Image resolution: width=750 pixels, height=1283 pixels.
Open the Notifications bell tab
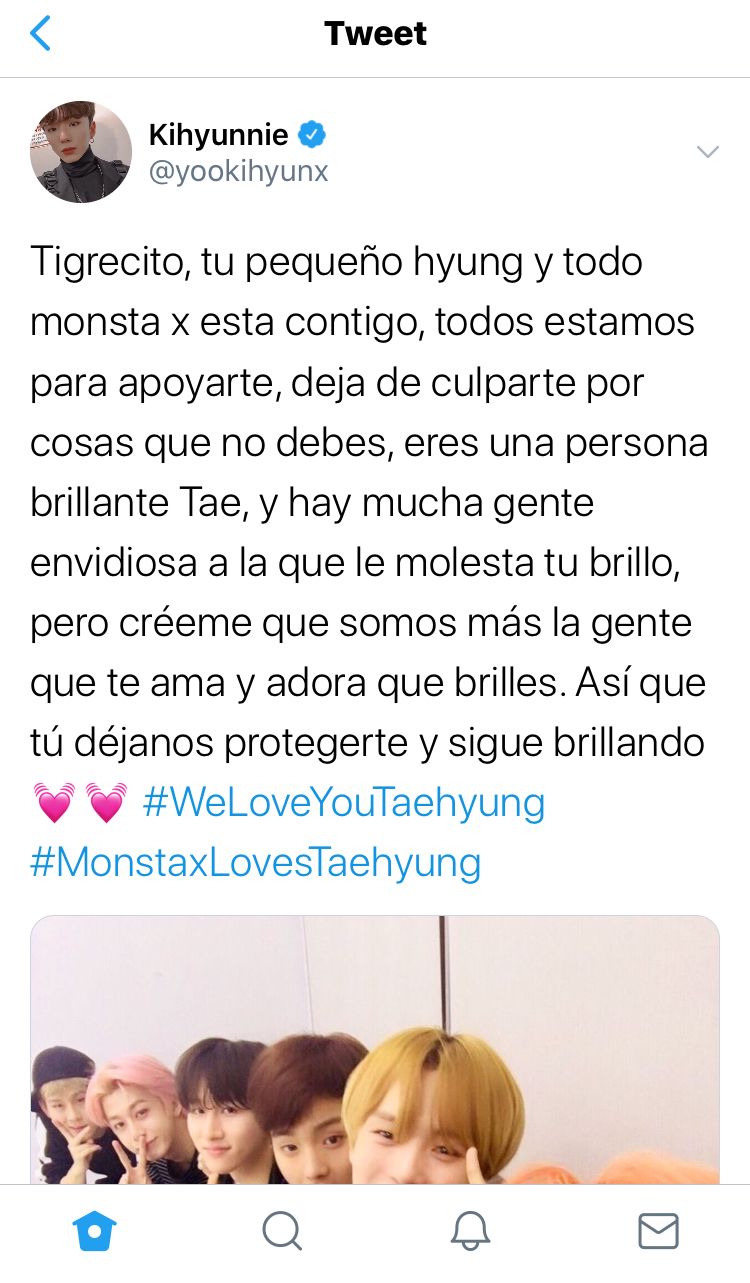[470, 1231]
